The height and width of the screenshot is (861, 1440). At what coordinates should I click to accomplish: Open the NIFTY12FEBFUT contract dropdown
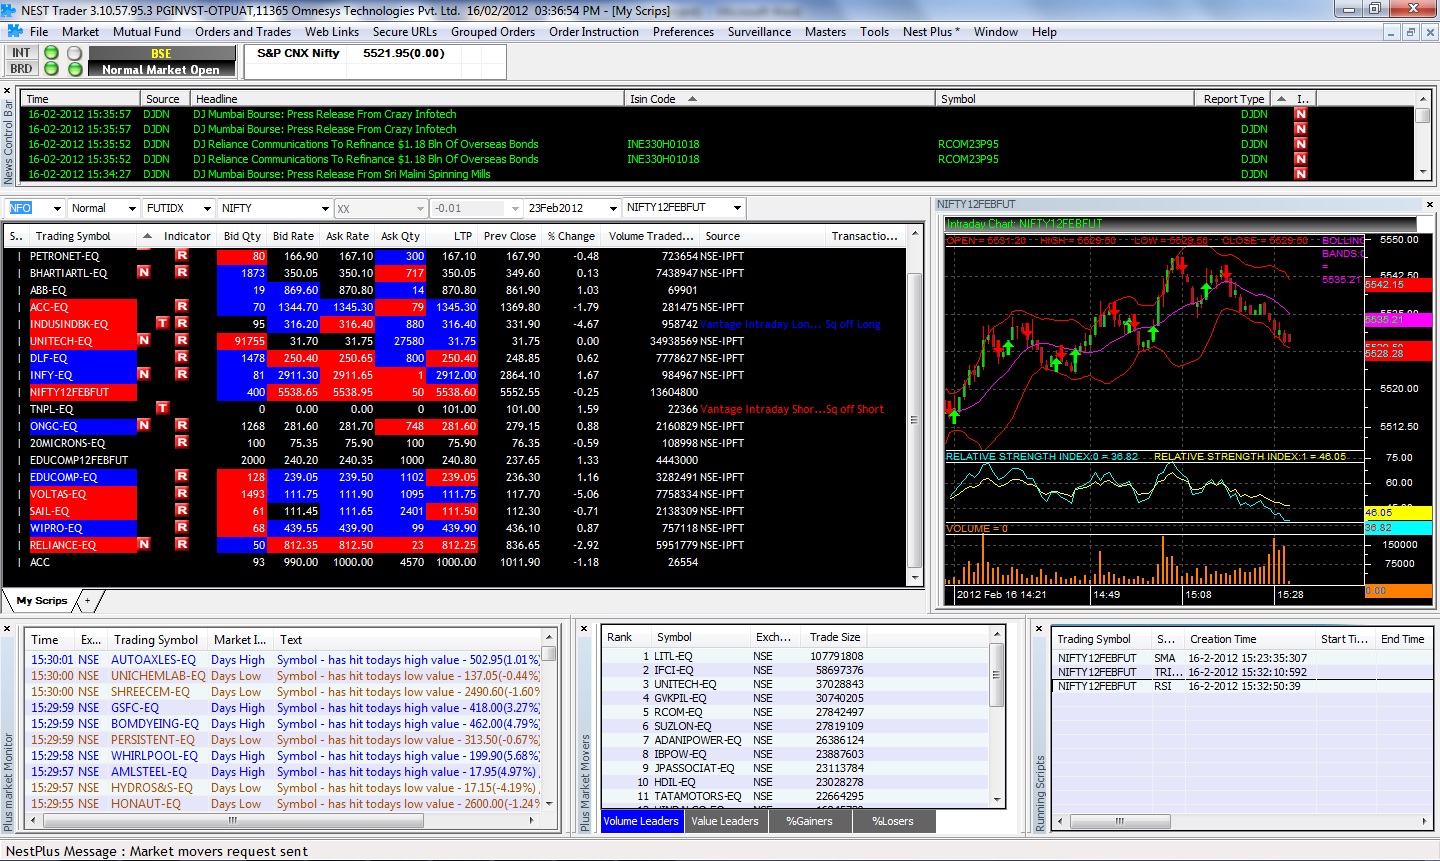point(737,208)
